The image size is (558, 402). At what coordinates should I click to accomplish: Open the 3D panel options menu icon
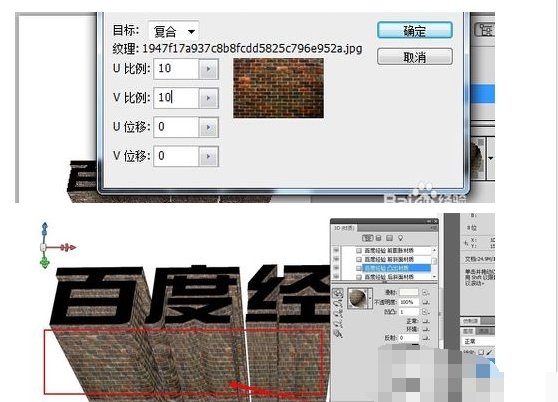click(434, 228)
